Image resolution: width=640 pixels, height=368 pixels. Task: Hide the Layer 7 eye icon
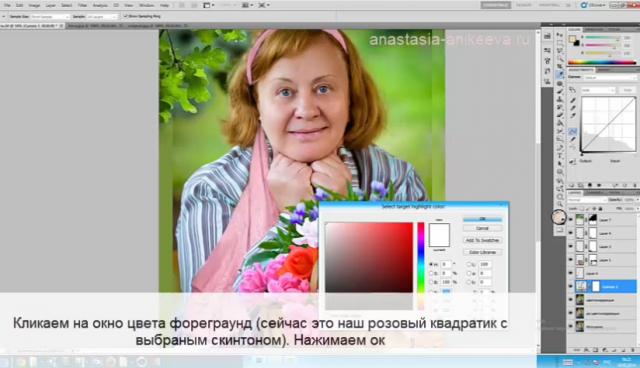coord(571,220)
